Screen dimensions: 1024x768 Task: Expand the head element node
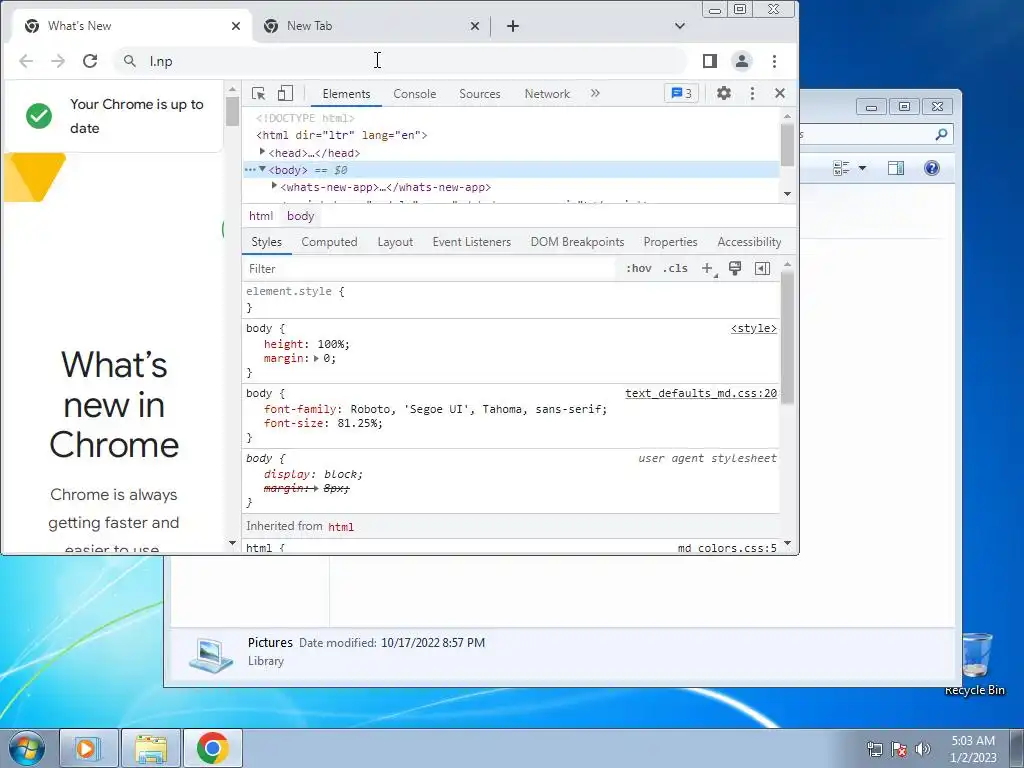click(263, 152)
